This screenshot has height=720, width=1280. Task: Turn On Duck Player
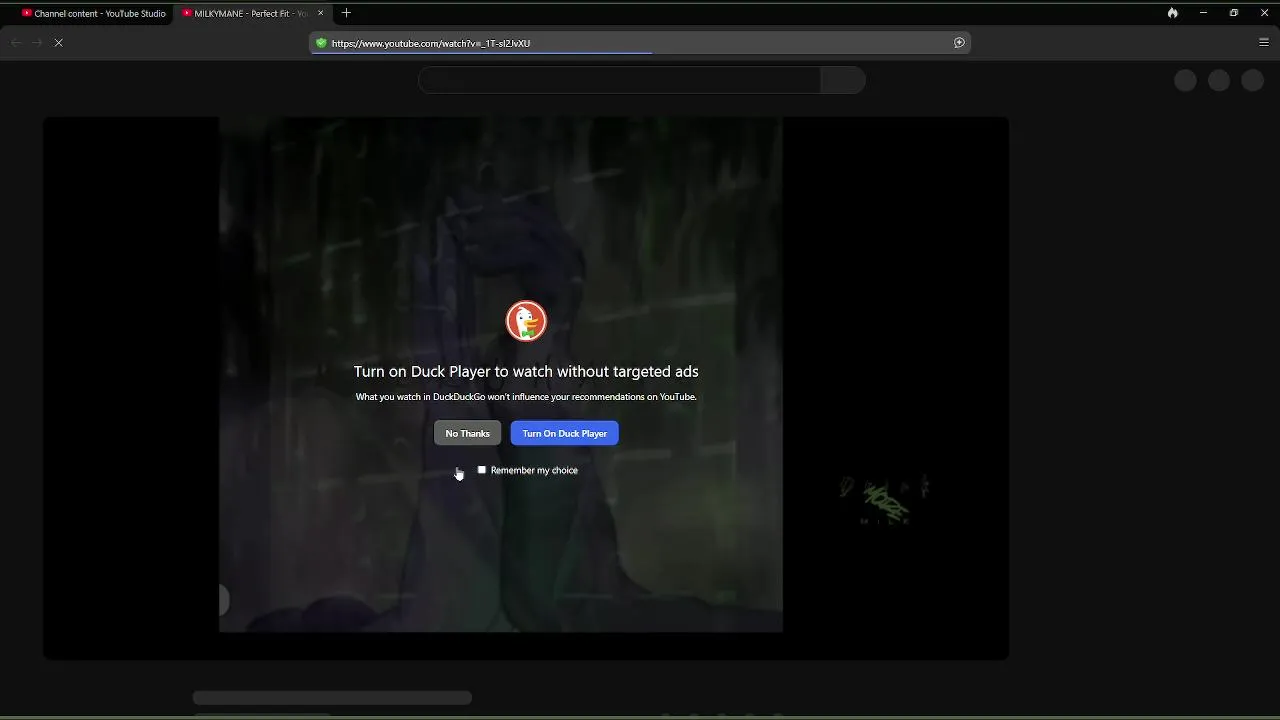tap(564, 433)
